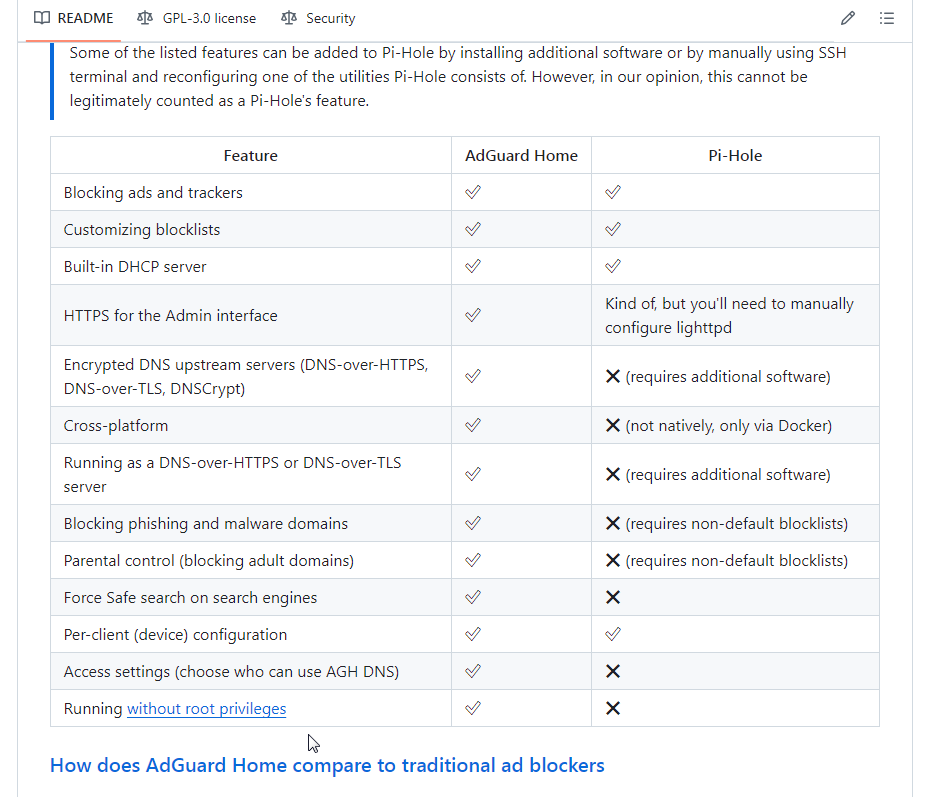Viewport: 940px width, 797px height.
Task: Click the scales icon beside GPL-3.0 license
Action: click(146, 18)
